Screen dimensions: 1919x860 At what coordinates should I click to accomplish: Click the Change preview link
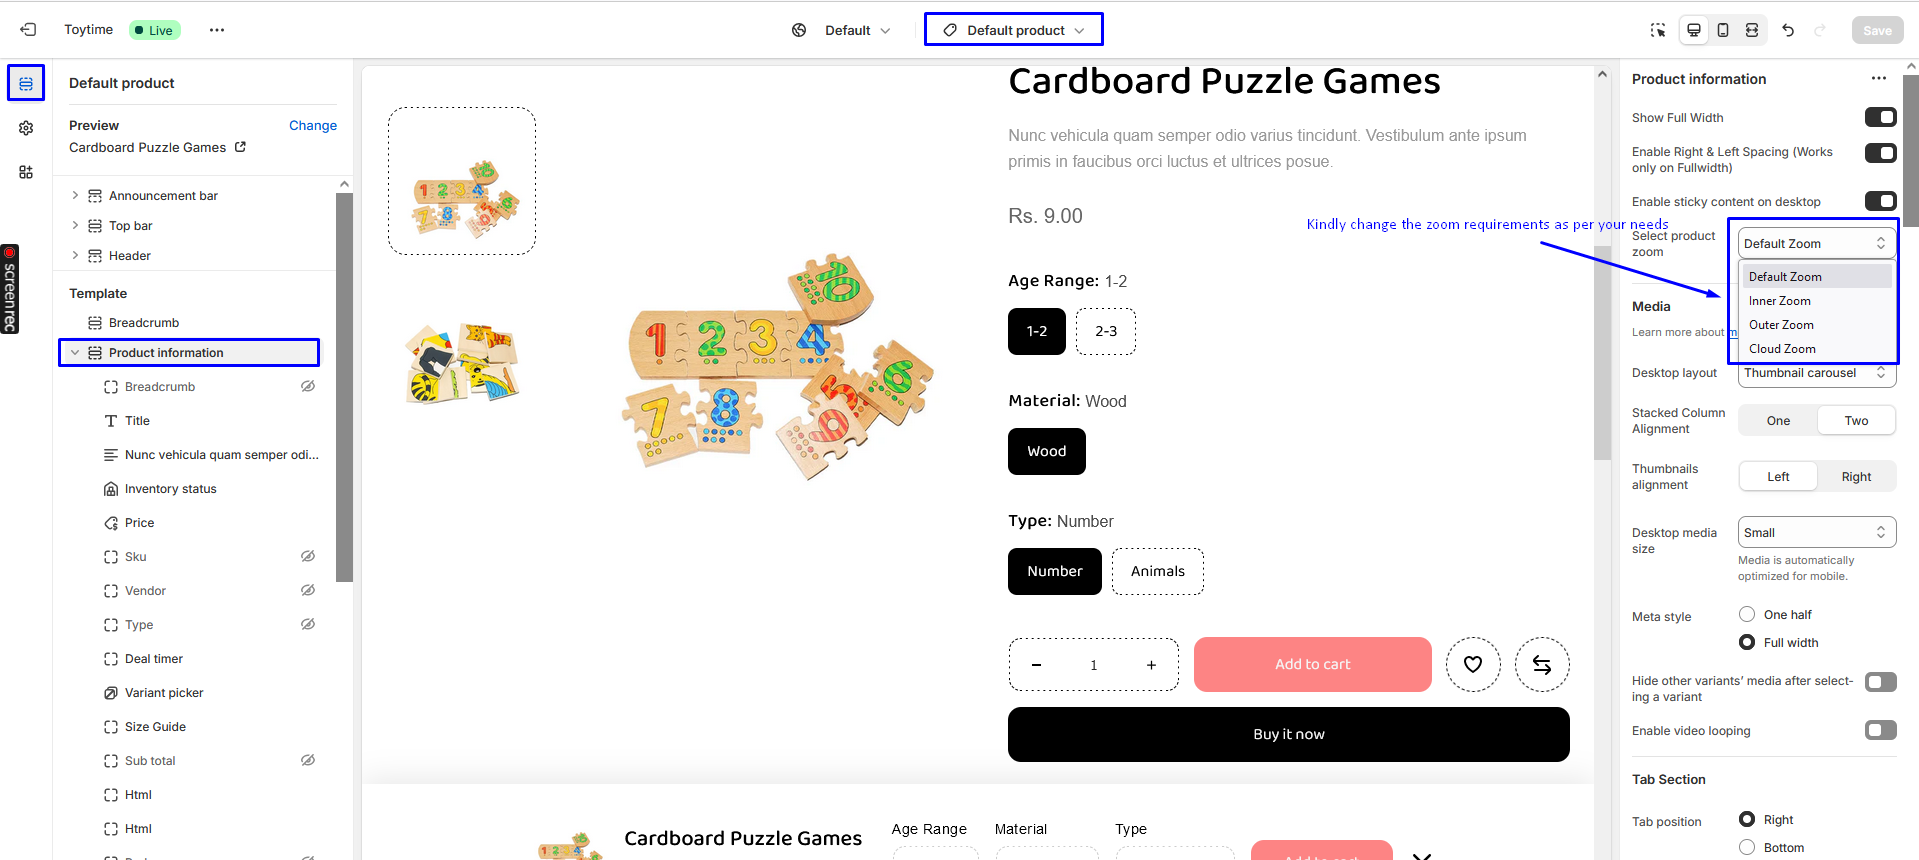point(313,125)
